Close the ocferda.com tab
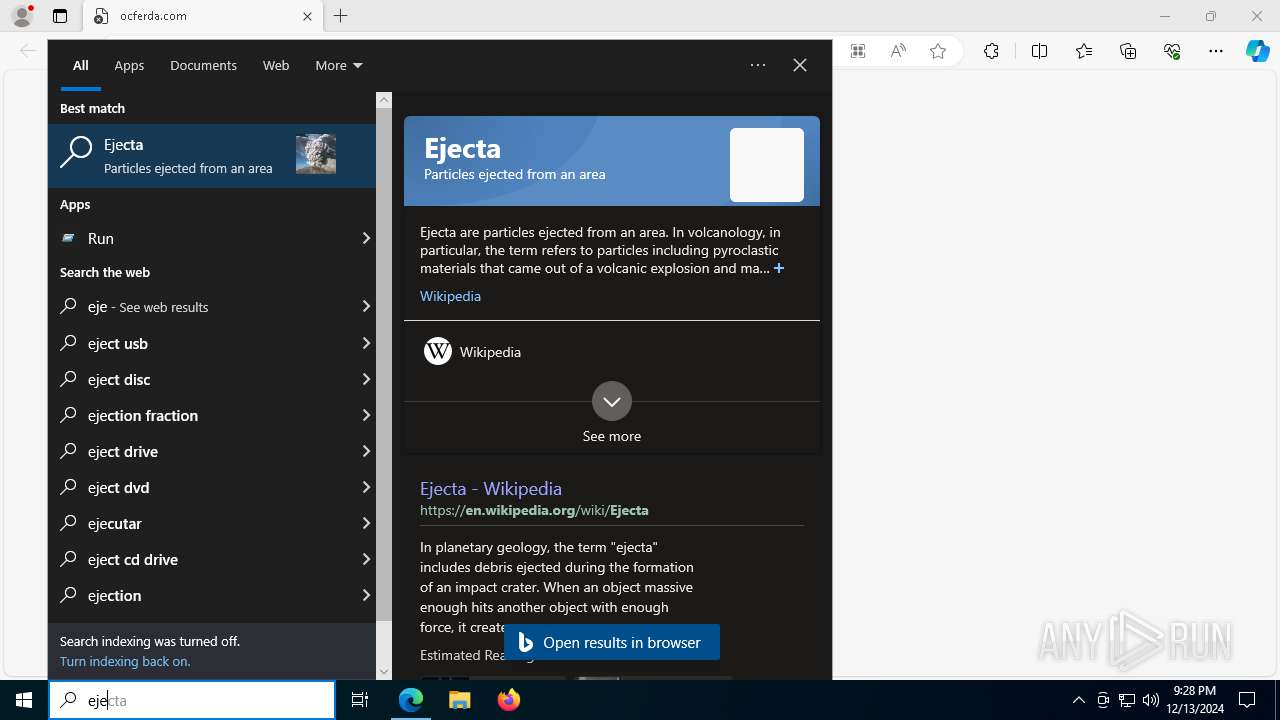Viewport: 1280px width, 720px height. pos(307,16)
